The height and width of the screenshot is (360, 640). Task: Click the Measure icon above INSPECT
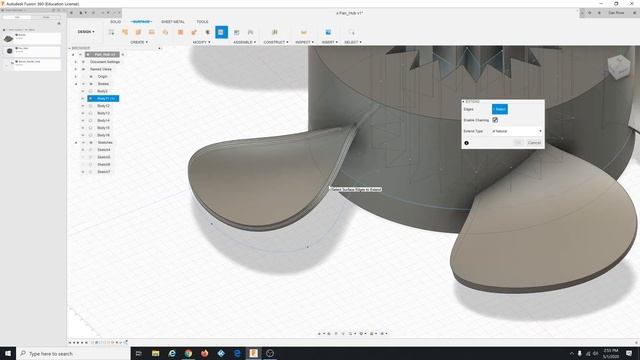click(304, 32)
